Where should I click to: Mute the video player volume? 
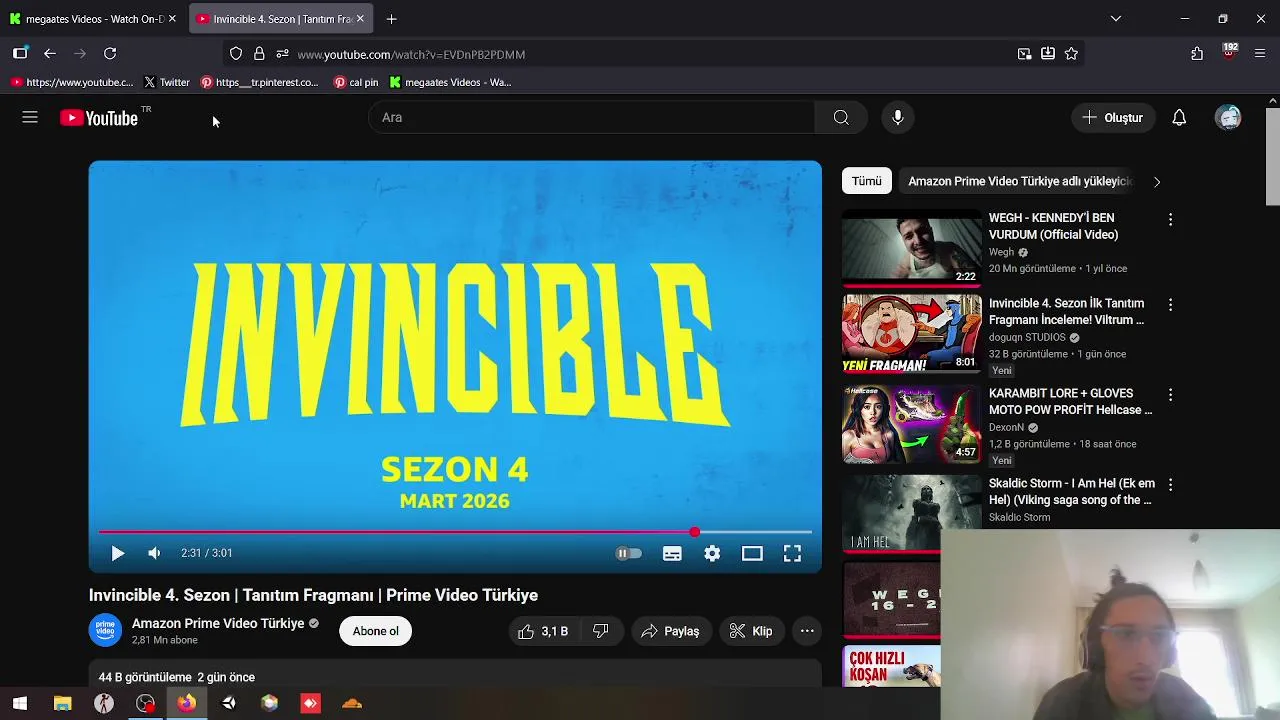pos(154,553)
